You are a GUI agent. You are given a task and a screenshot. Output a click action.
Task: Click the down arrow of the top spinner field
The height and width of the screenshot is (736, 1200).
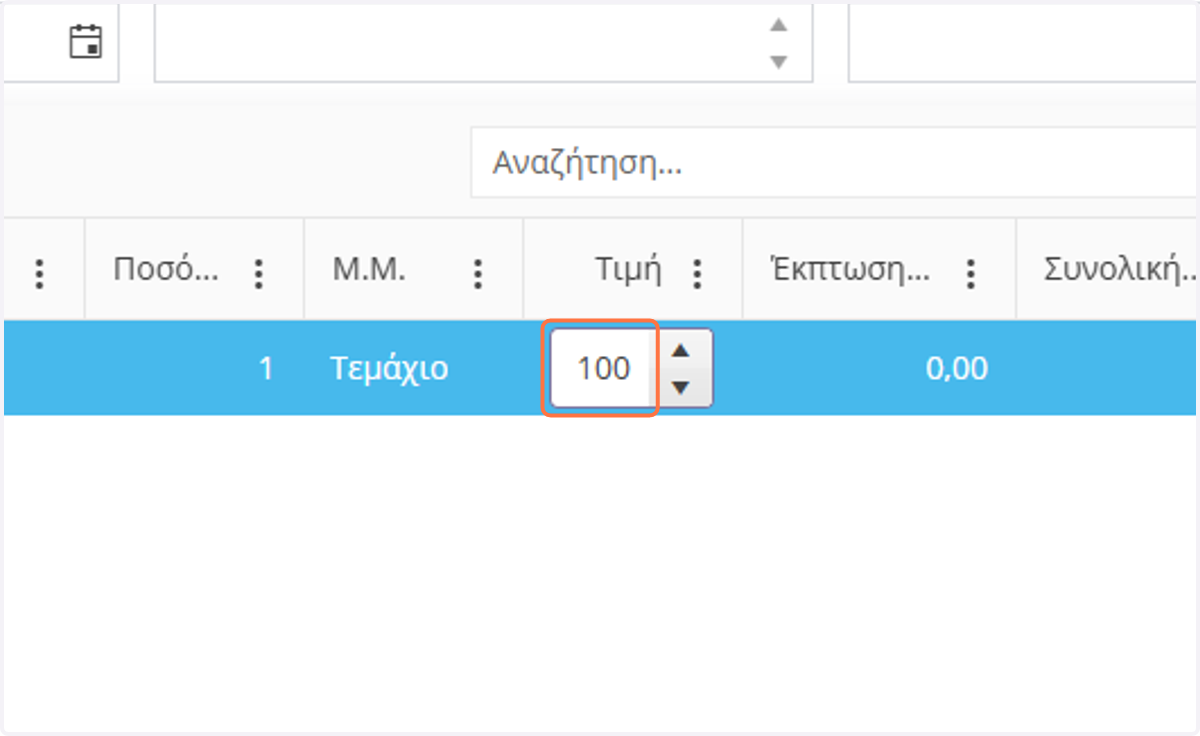point(778,62)
